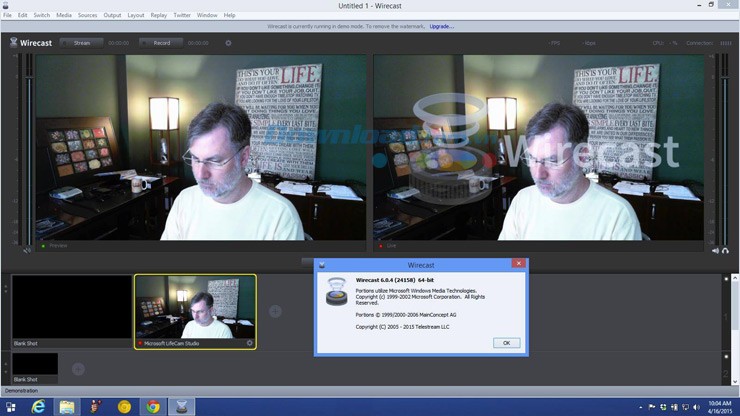Follow the Upgrade link in demo banner

(x=442, y=26)
